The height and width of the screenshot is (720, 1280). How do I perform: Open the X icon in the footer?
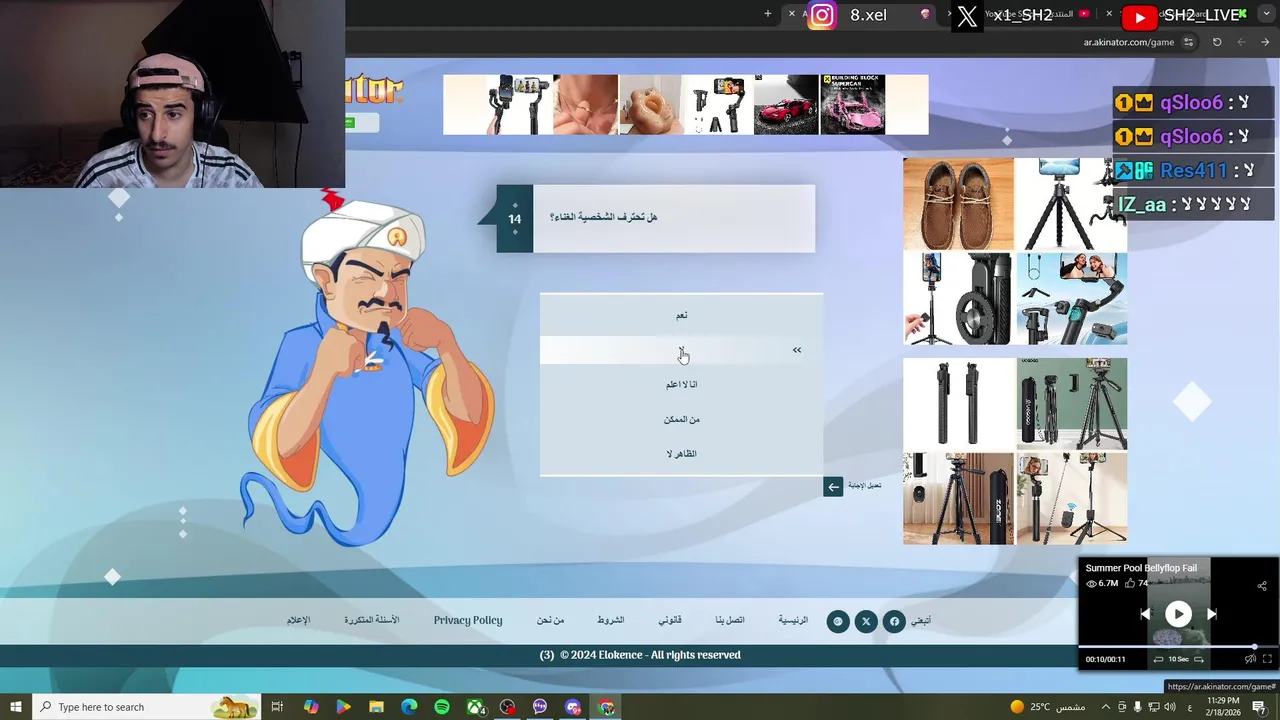(866, 621)
